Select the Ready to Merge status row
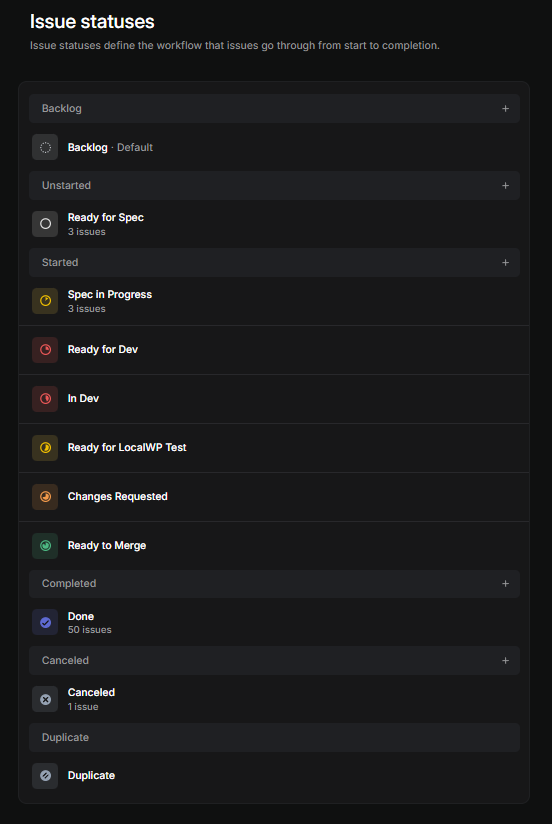 tap(274, 545)
